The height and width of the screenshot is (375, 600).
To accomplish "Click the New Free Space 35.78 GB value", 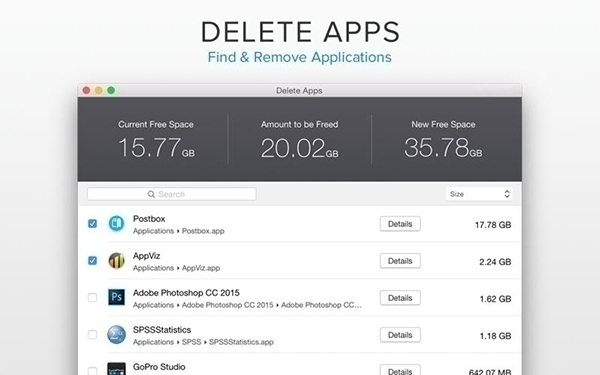I will [x=443, y=148].
